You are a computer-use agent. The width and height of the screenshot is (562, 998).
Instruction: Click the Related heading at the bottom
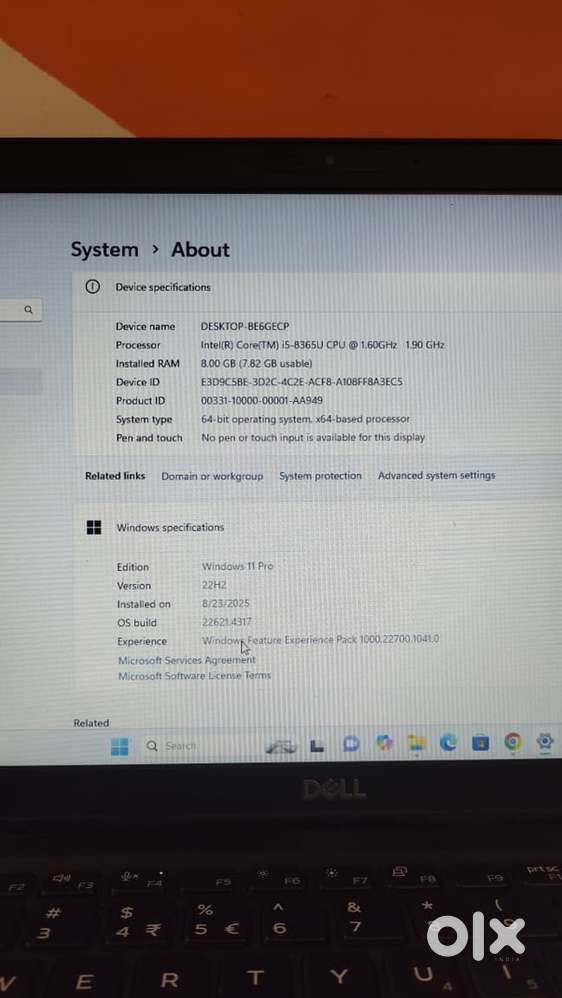91,723
